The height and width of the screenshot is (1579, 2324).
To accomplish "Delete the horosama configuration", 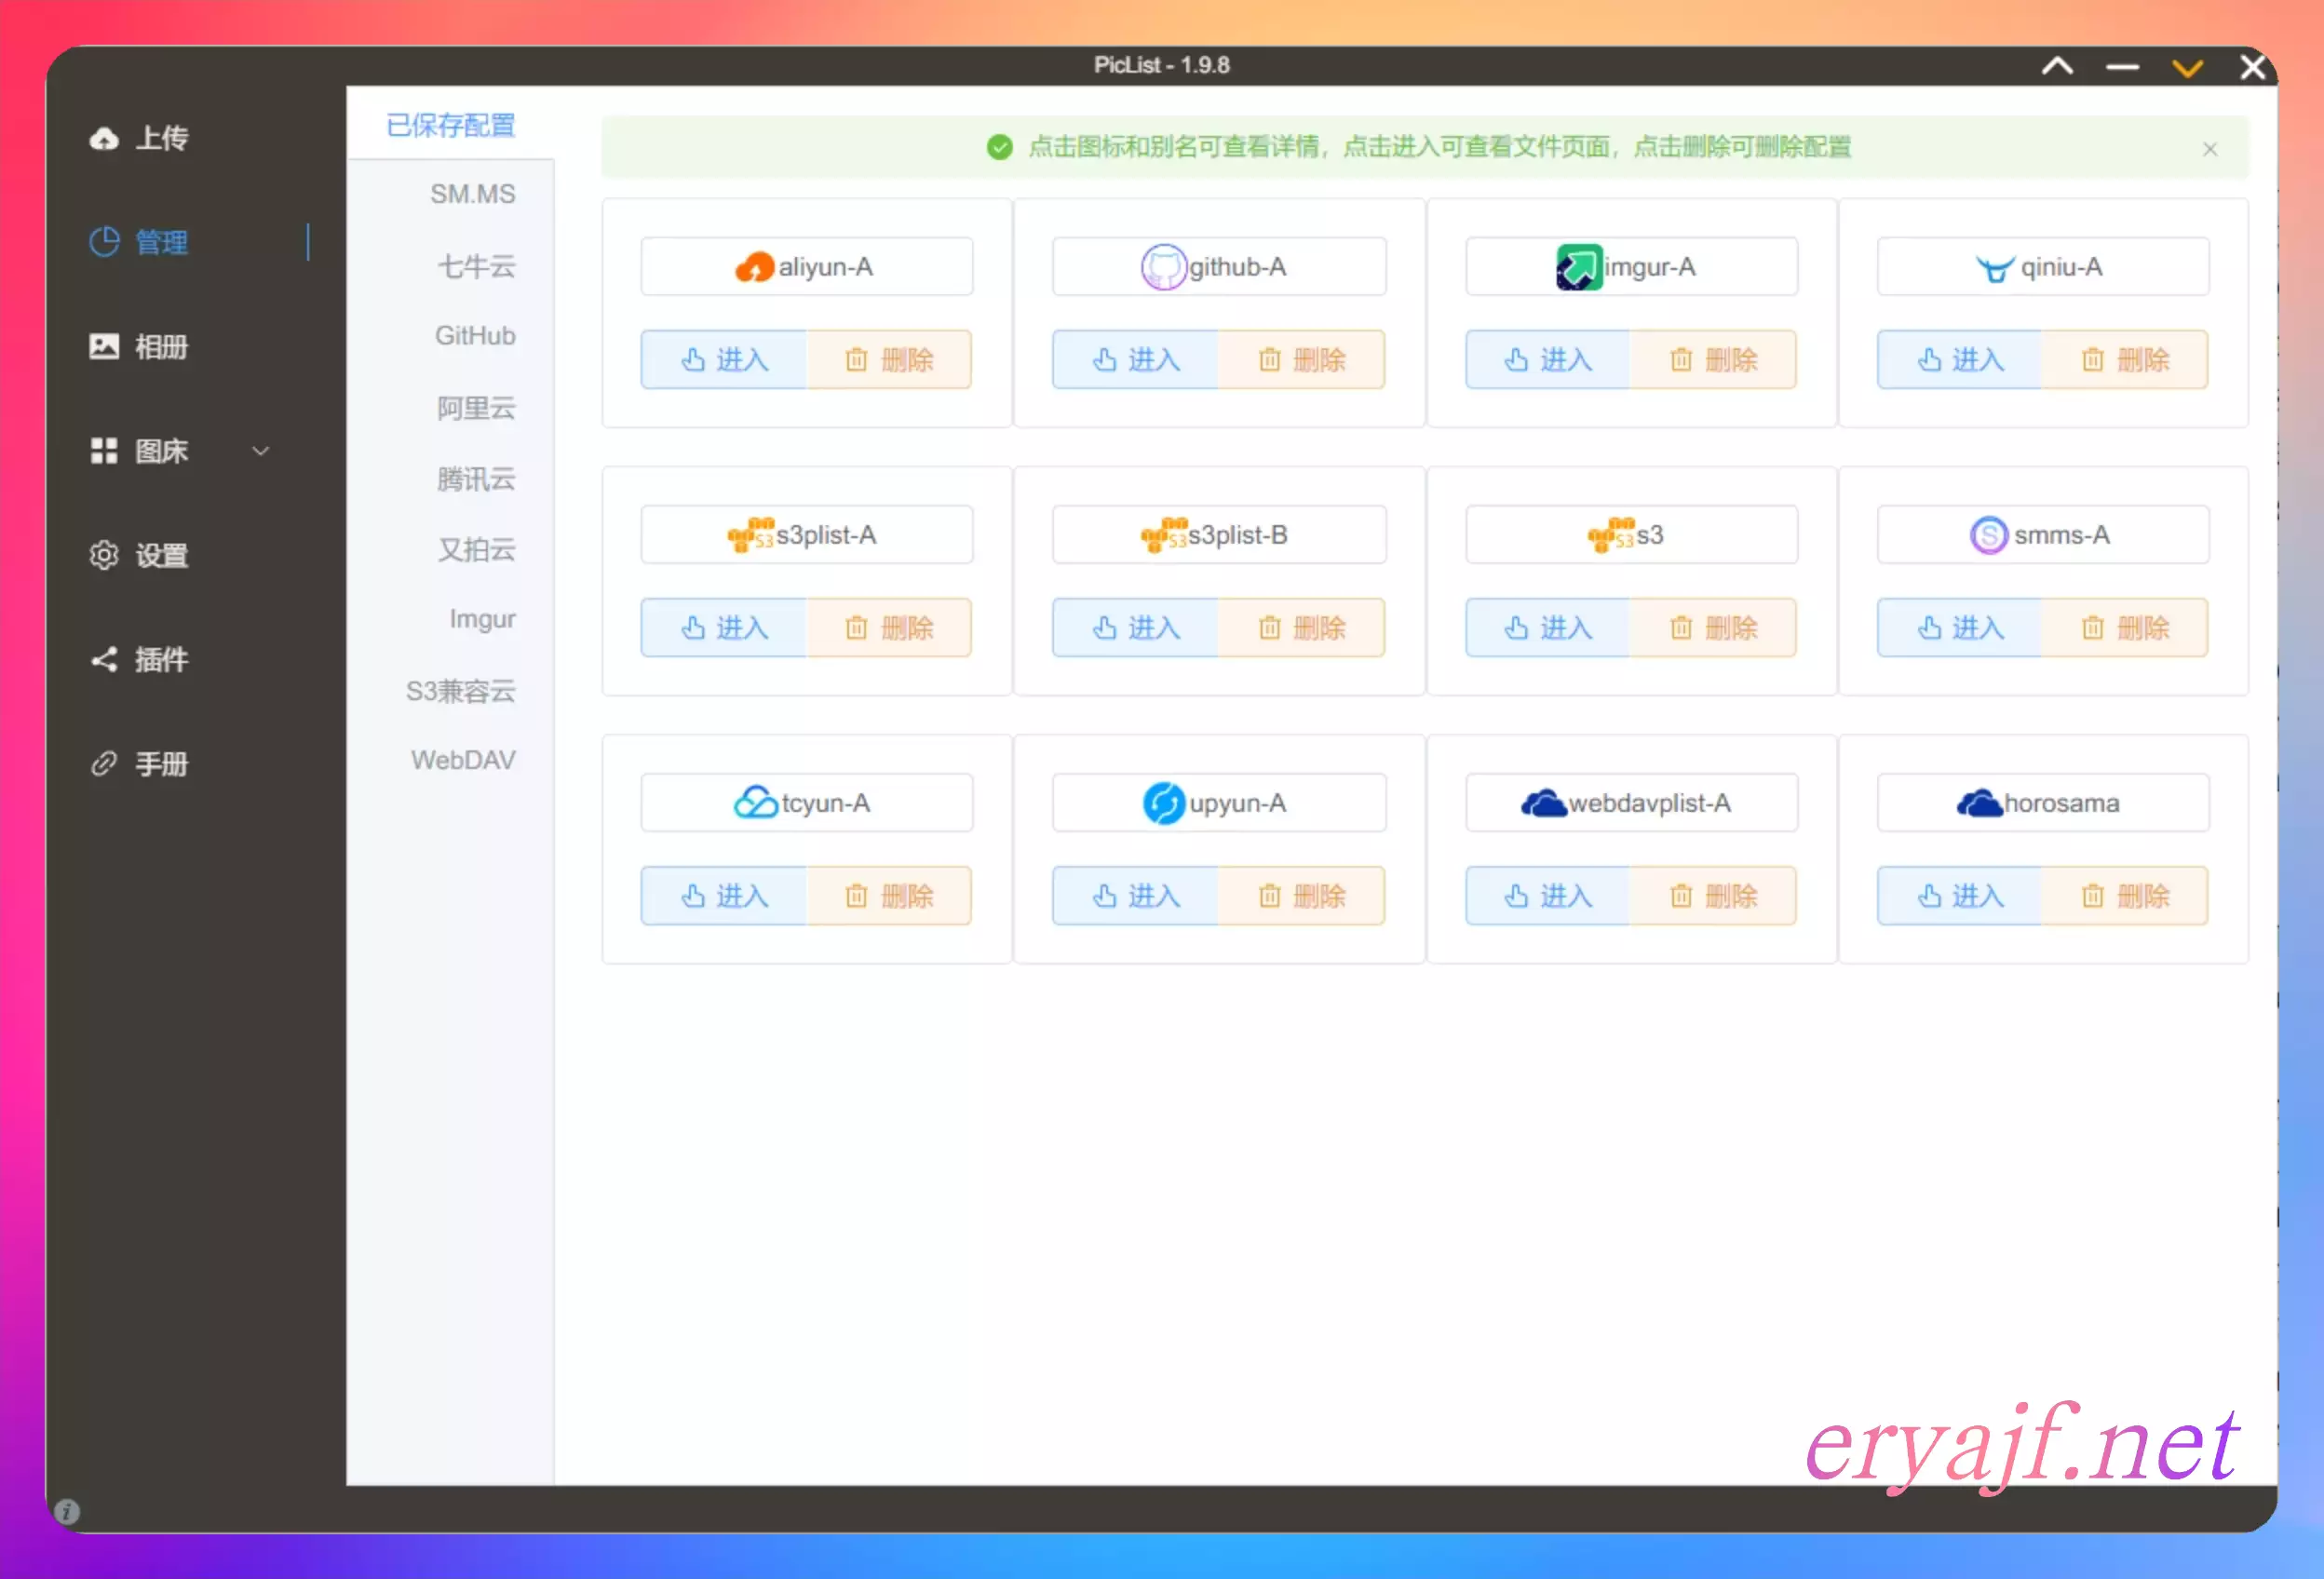I will (x=2125, y=895).
